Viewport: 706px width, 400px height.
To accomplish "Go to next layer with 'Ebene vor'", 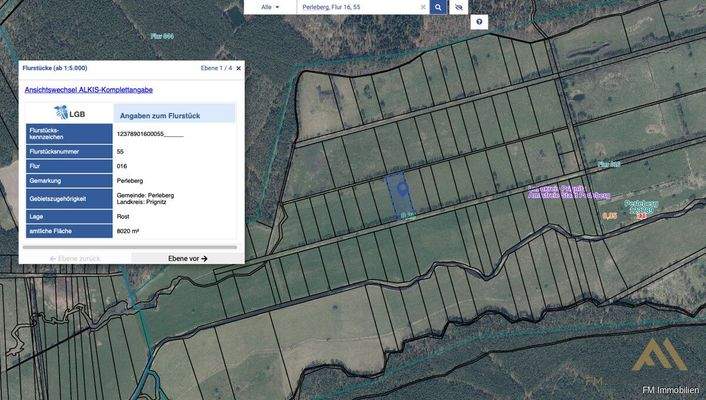I will click(x=188, y=258).
